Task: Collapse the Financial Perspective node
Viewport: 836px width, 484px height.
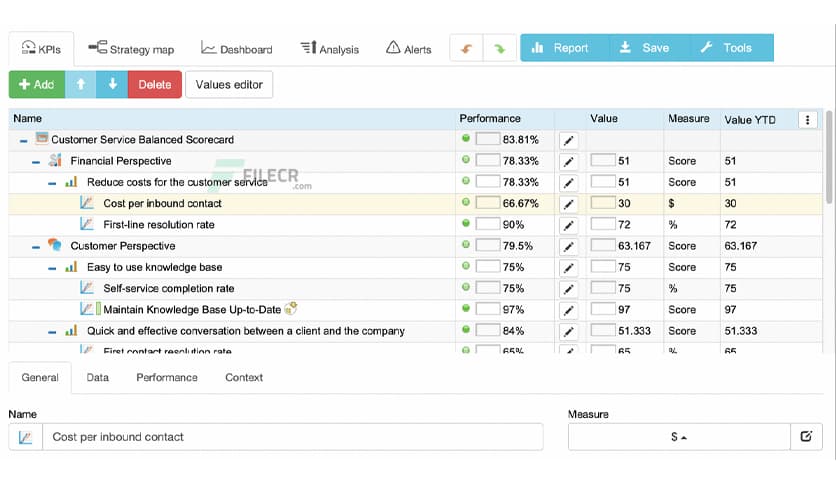Action: coord(36,162)
